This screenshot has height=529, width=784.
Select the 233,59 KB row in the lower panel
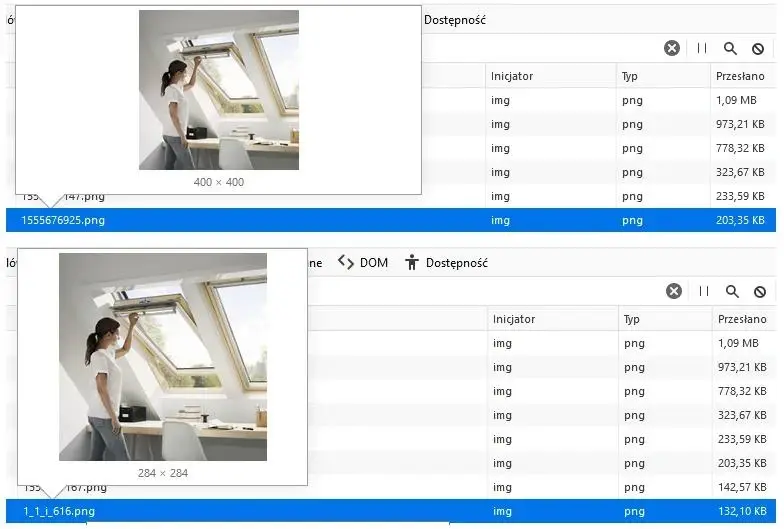click(x=542, y=439)
